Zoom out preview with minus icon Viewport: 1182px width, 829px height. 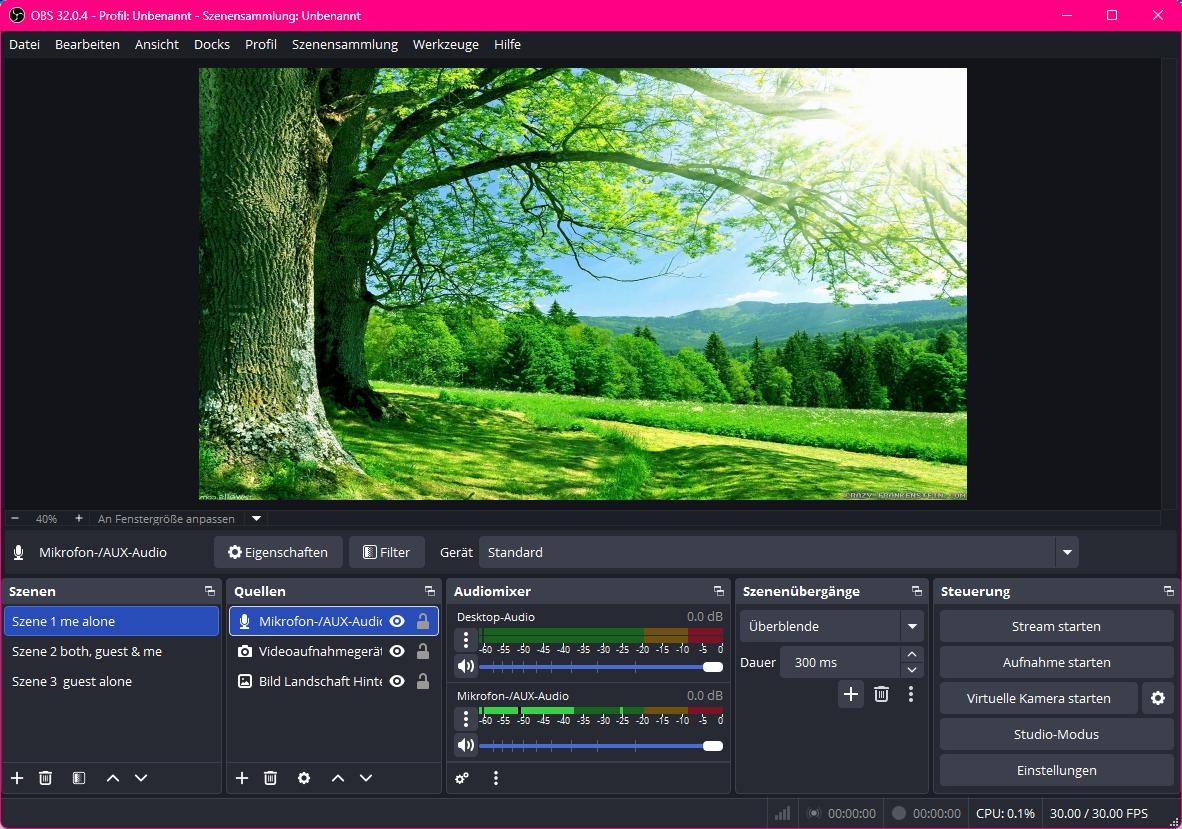[x=15, y=519]
